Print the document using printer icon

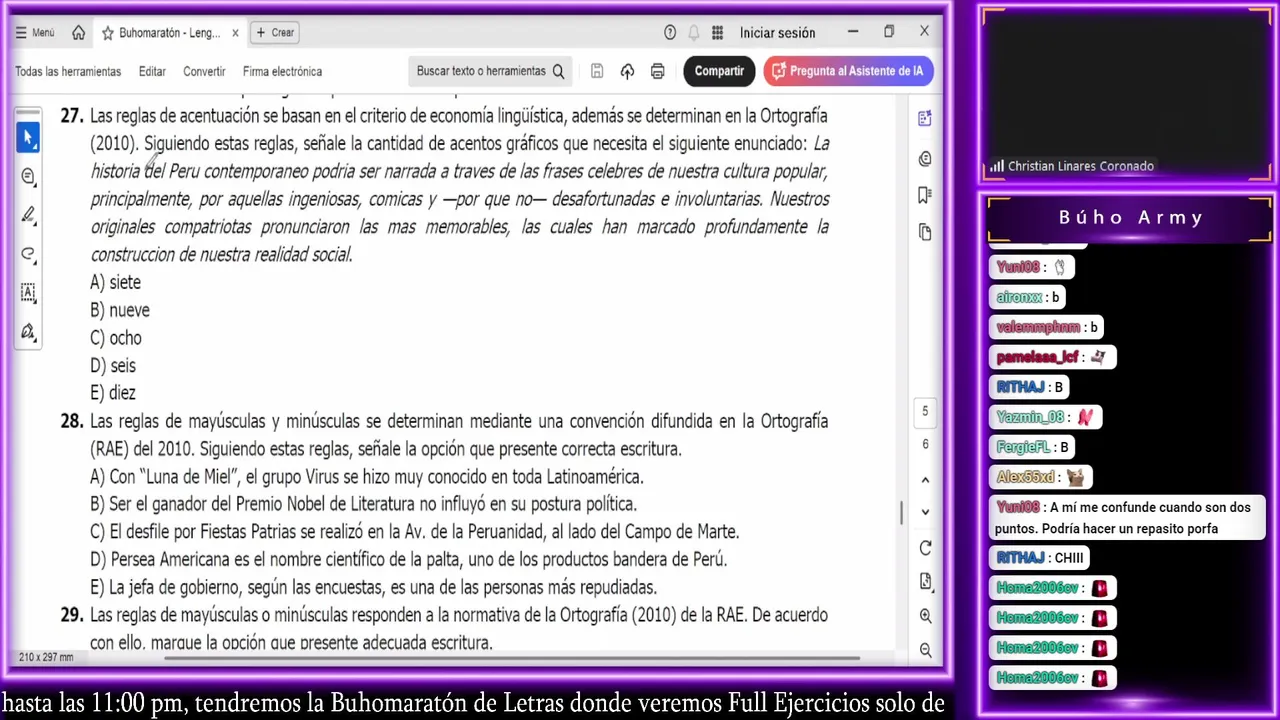click(657, 71)
